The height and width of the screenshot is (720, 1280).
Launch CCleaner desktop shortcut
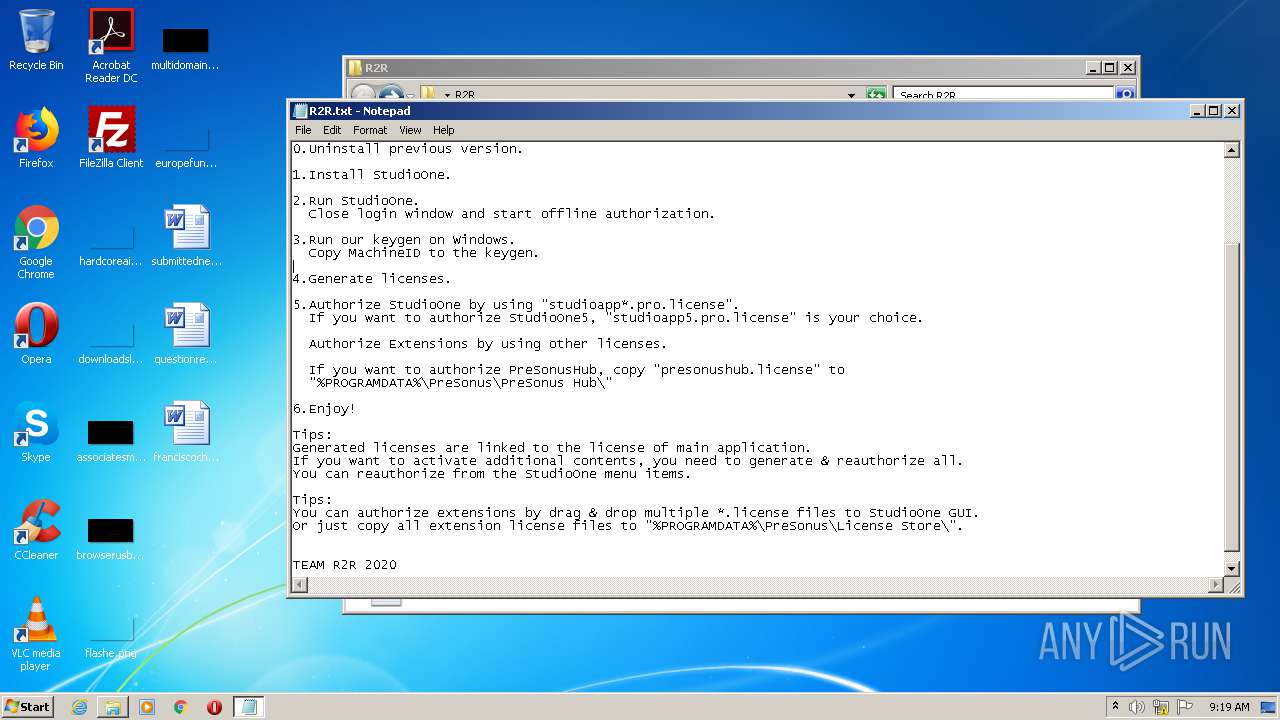pyautogui.click(x=36, y=530)
